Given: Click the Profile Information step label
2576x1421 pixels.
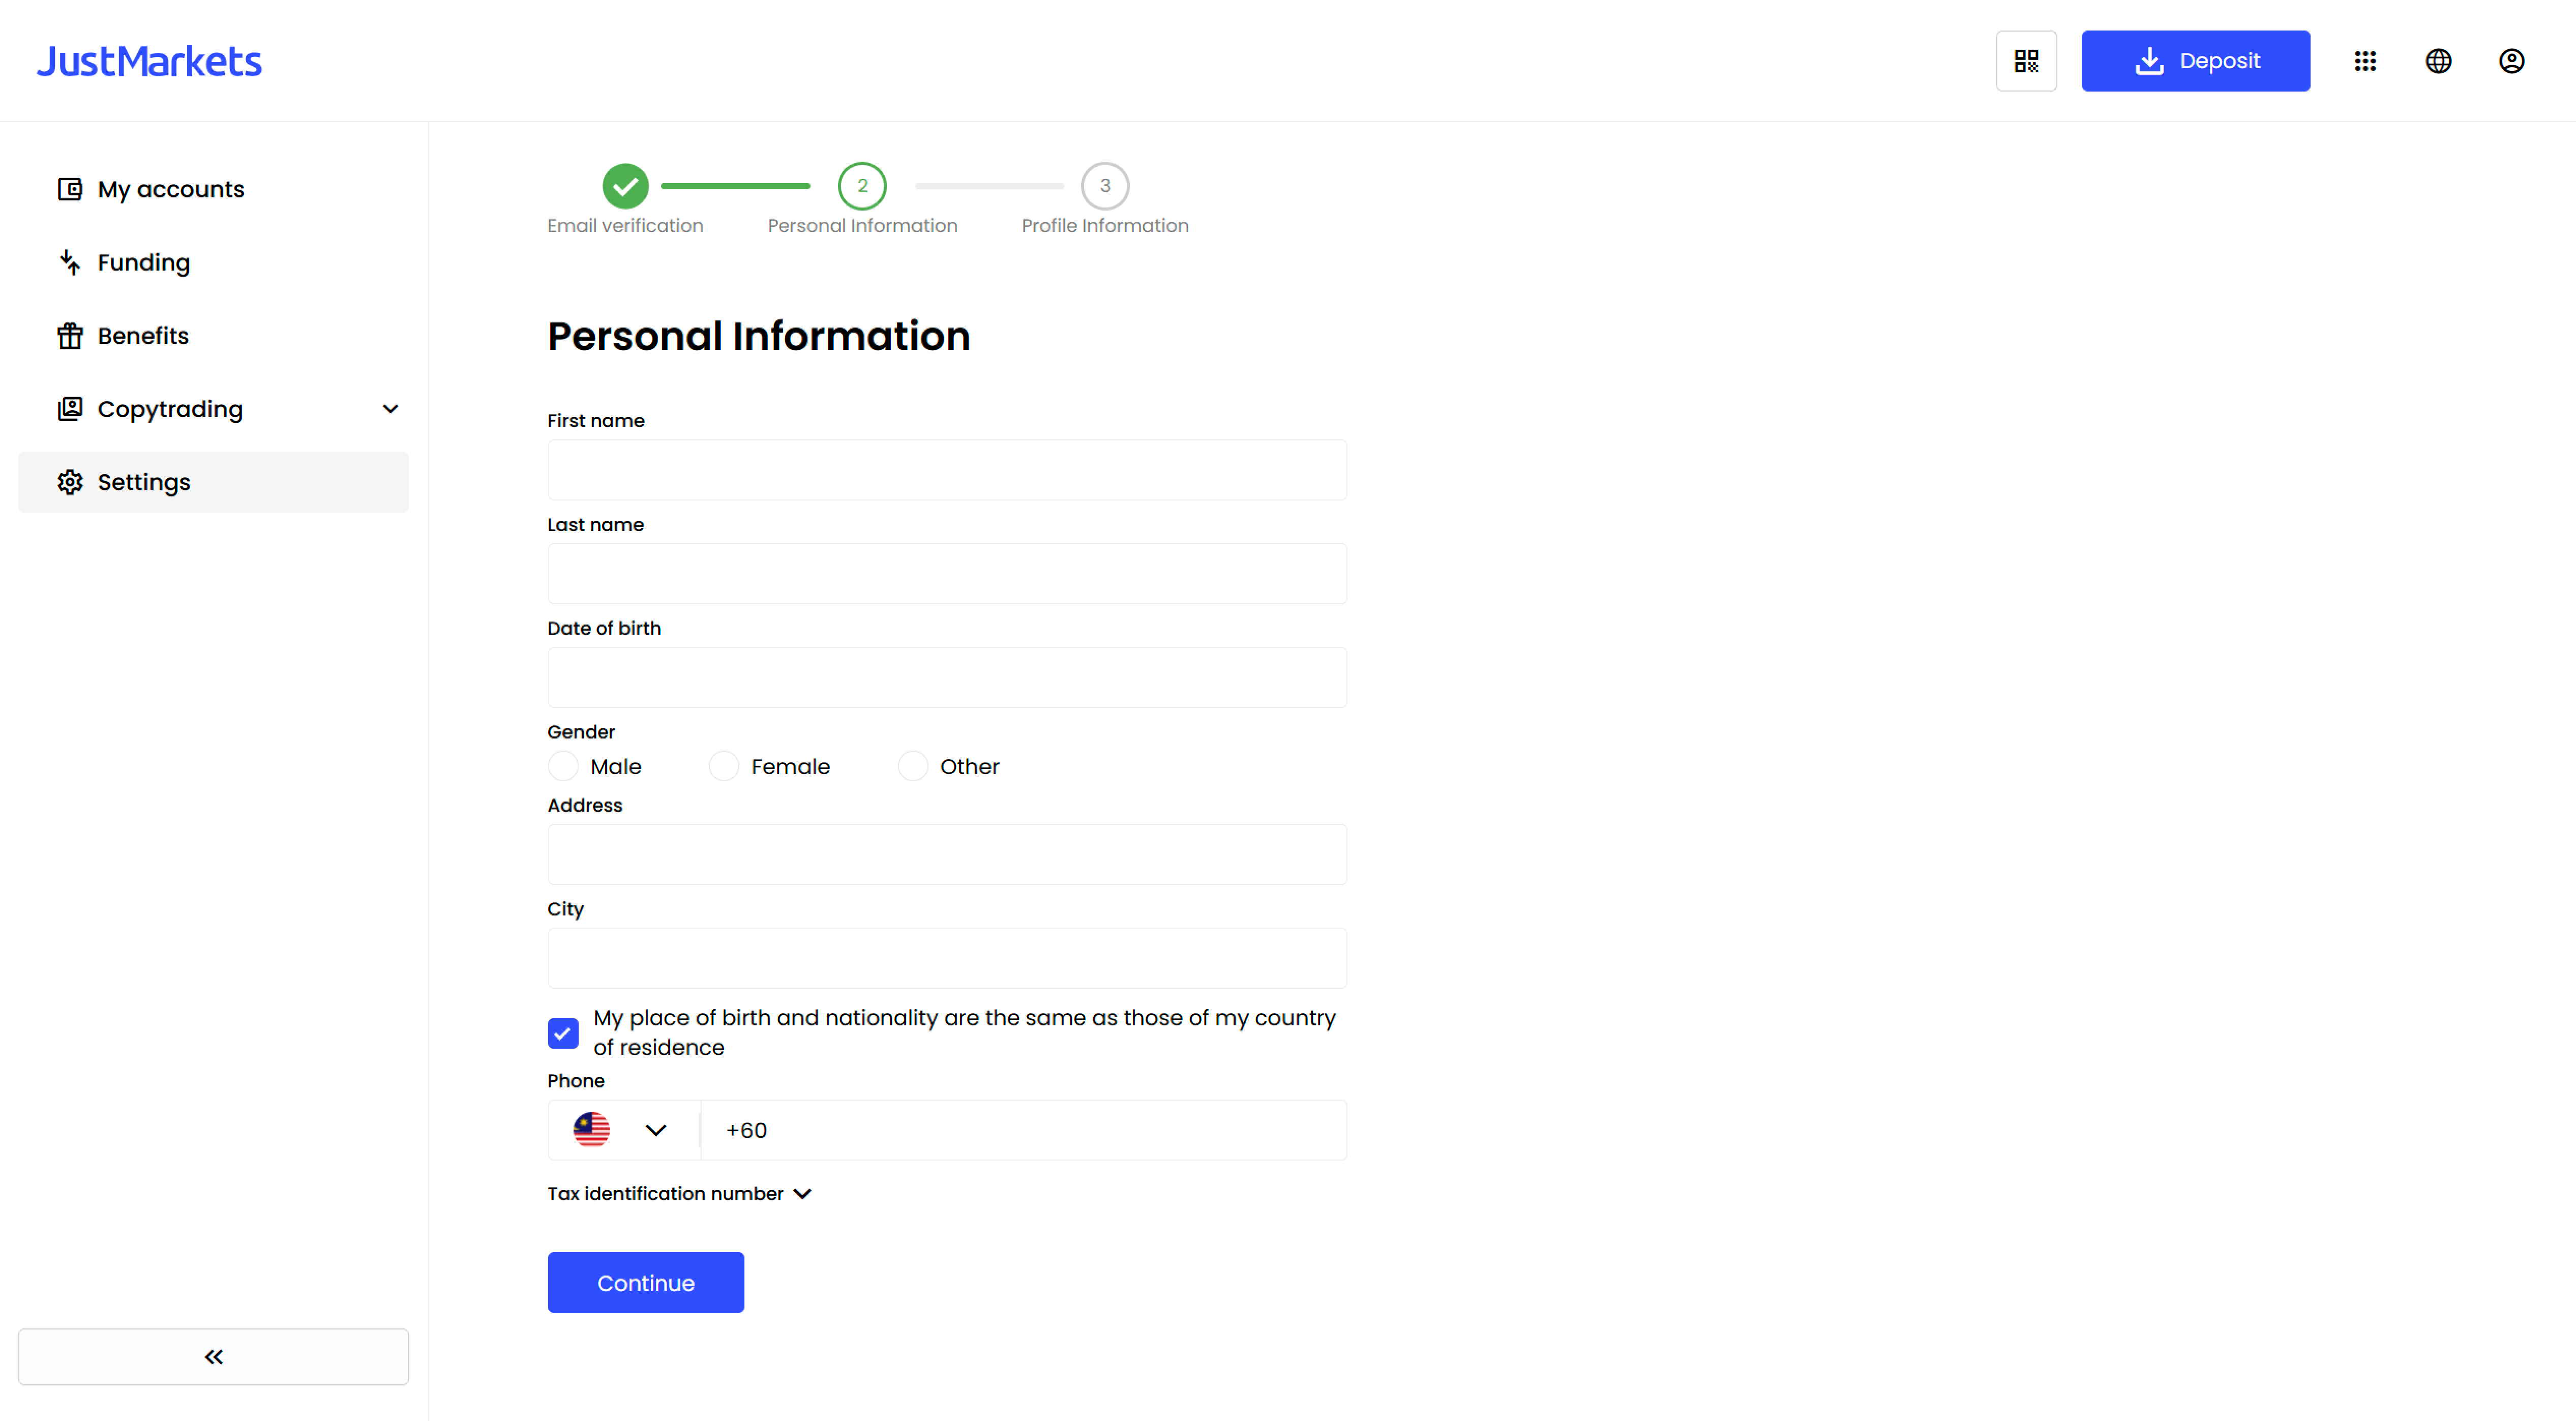Looking at the screenshot, I should coord(1105,225).
